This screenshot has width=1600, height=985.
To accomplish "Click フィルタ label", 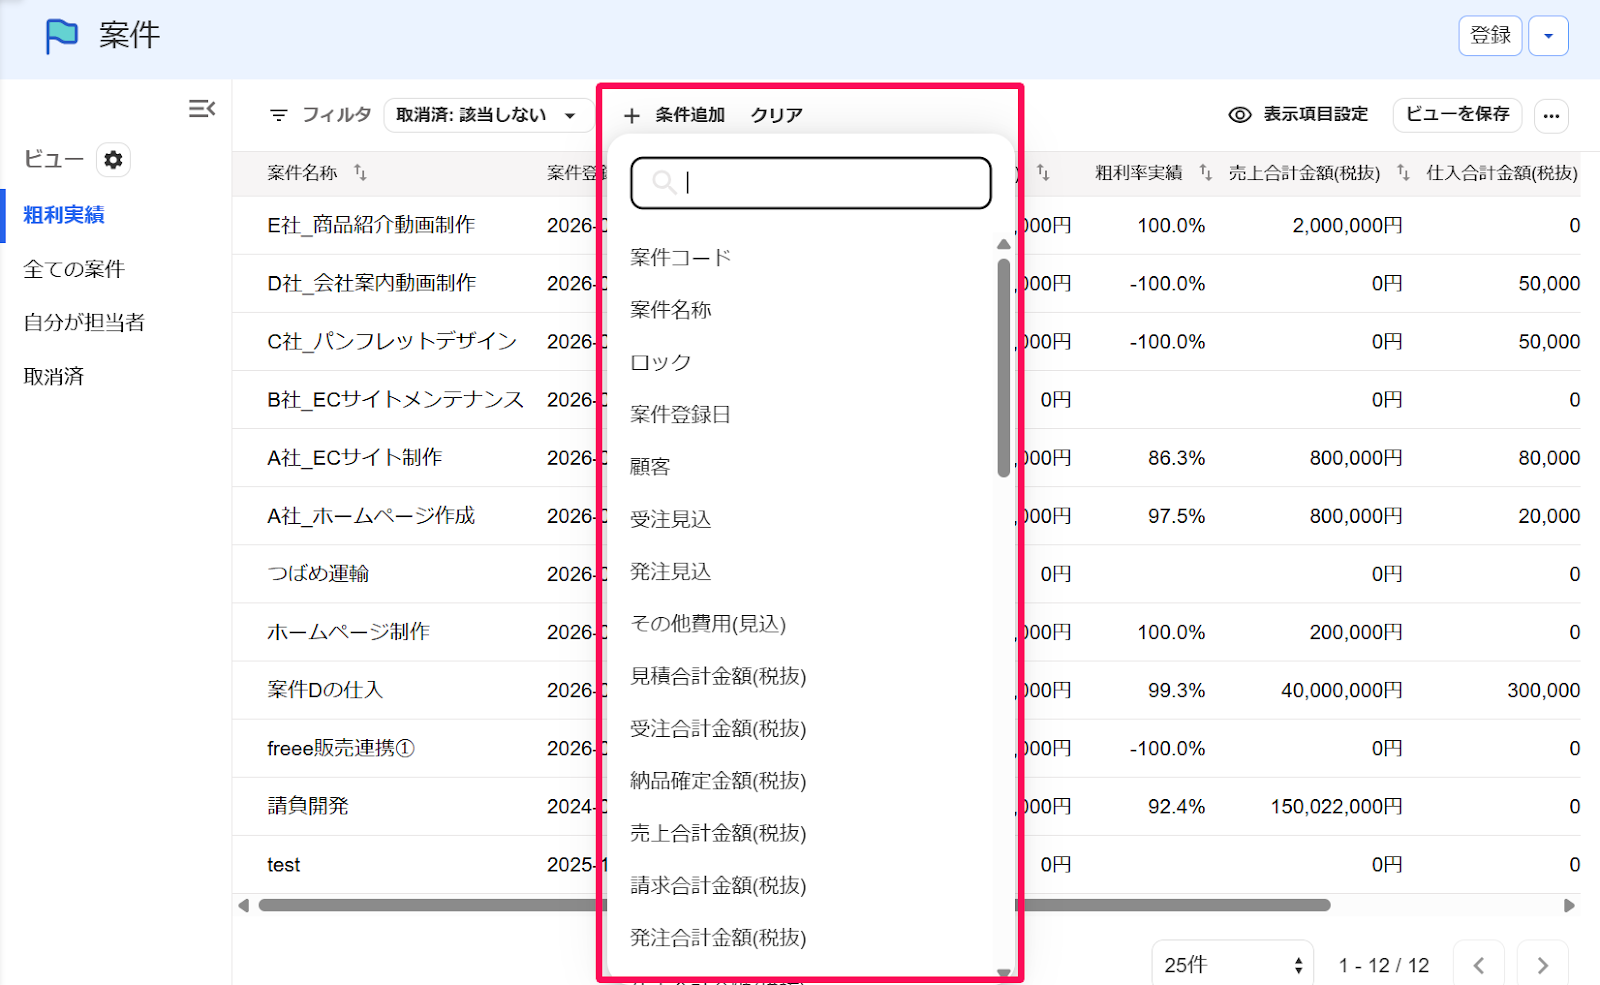I will (x=336, y=115).
